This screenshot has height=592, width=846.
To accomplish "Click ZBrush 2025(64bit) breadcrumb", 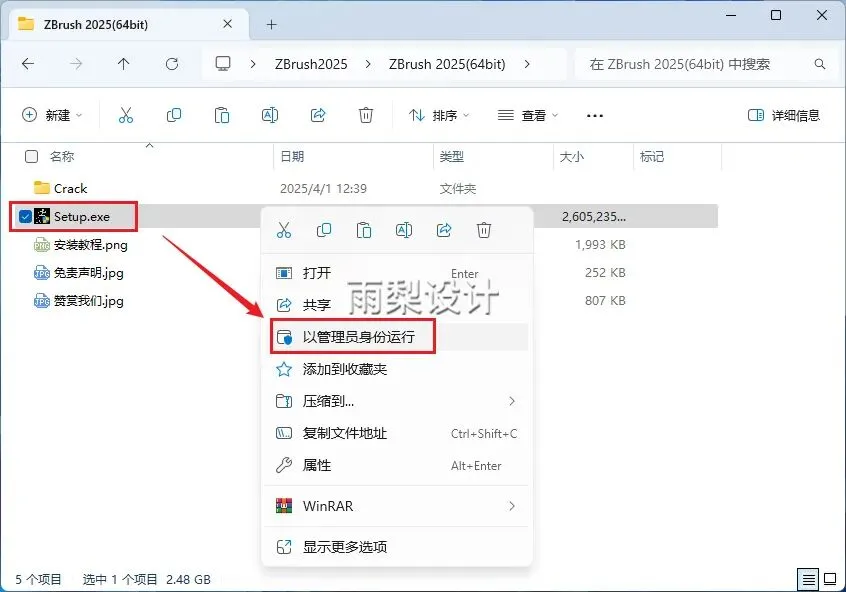I will click(x=447, y=64).
